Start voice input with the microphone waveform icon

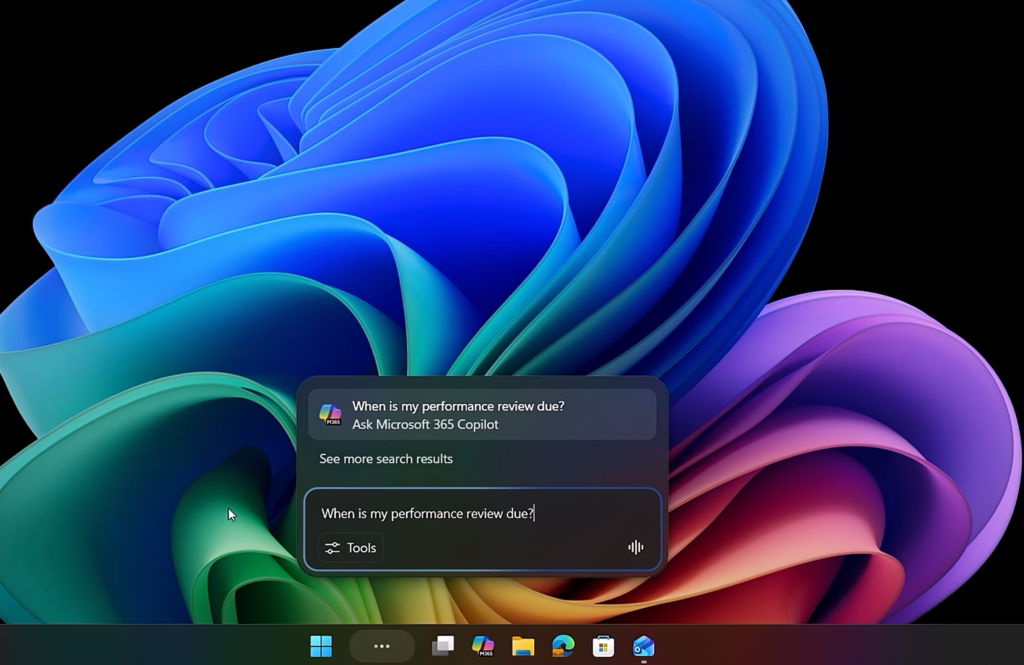point(635,547)
